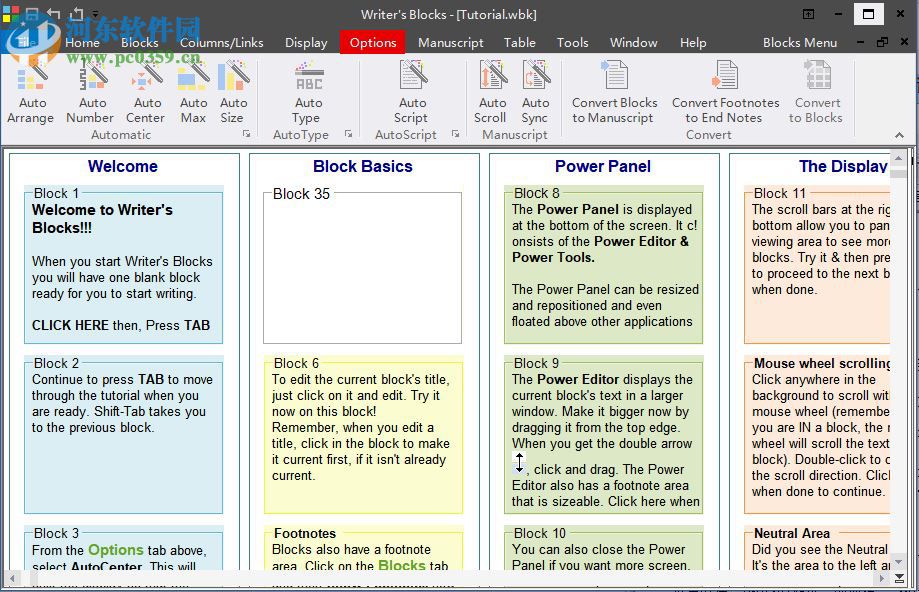This screenshot has height=592, width=919.
Task: Click the Auto Number icon
Action: pyautogui.click(x=91, y=90)
